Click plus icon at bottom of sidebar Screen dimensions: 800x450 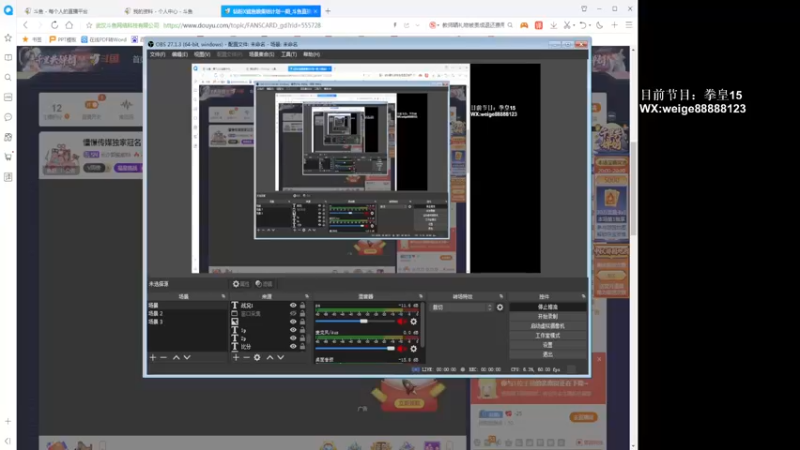(8, 421)
